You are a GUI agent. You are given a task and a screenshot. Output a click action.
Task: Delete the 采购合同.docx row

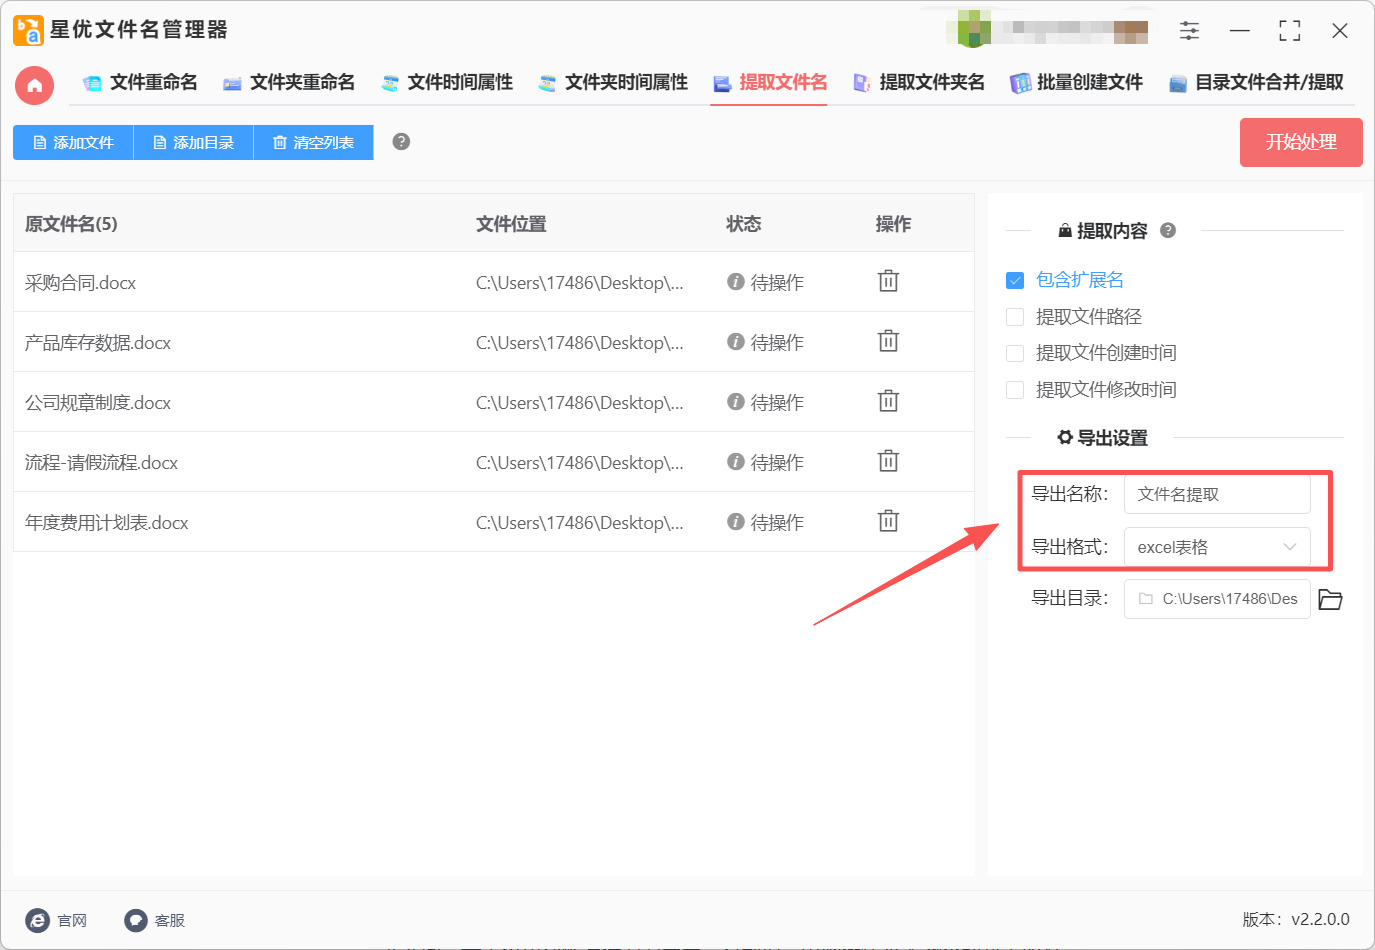(x=888, y=281)
